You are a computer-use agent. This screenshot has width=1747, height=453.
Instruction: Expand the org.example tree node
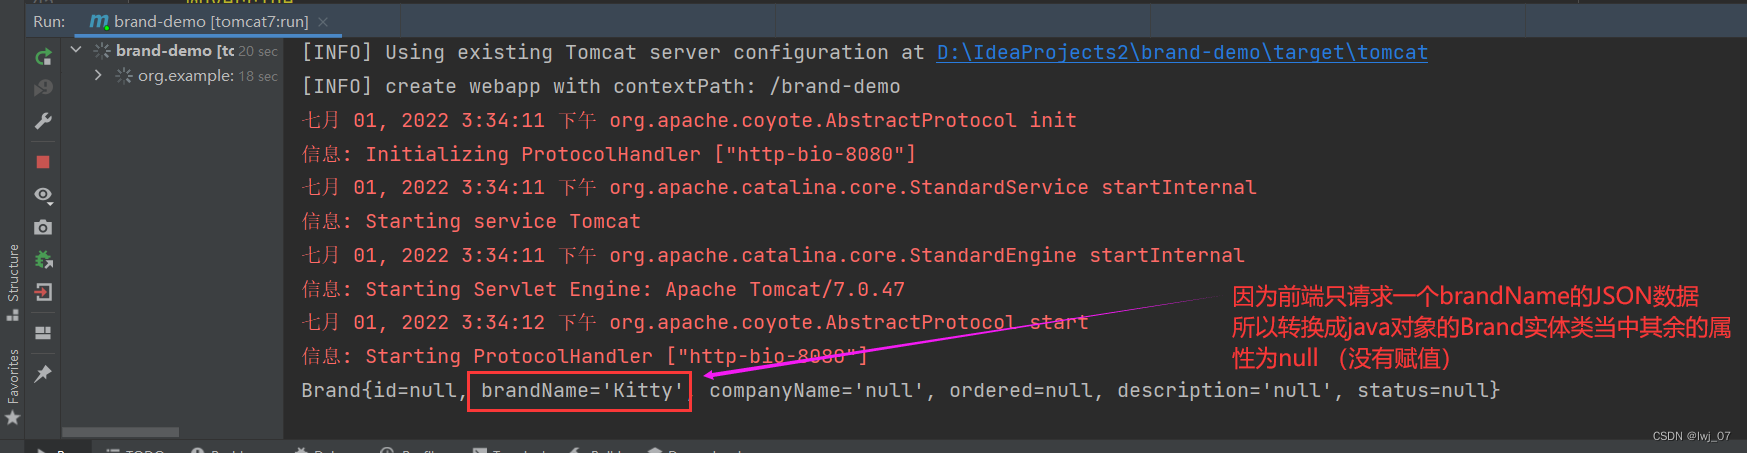pyautogui.click(x=97, y=75)
